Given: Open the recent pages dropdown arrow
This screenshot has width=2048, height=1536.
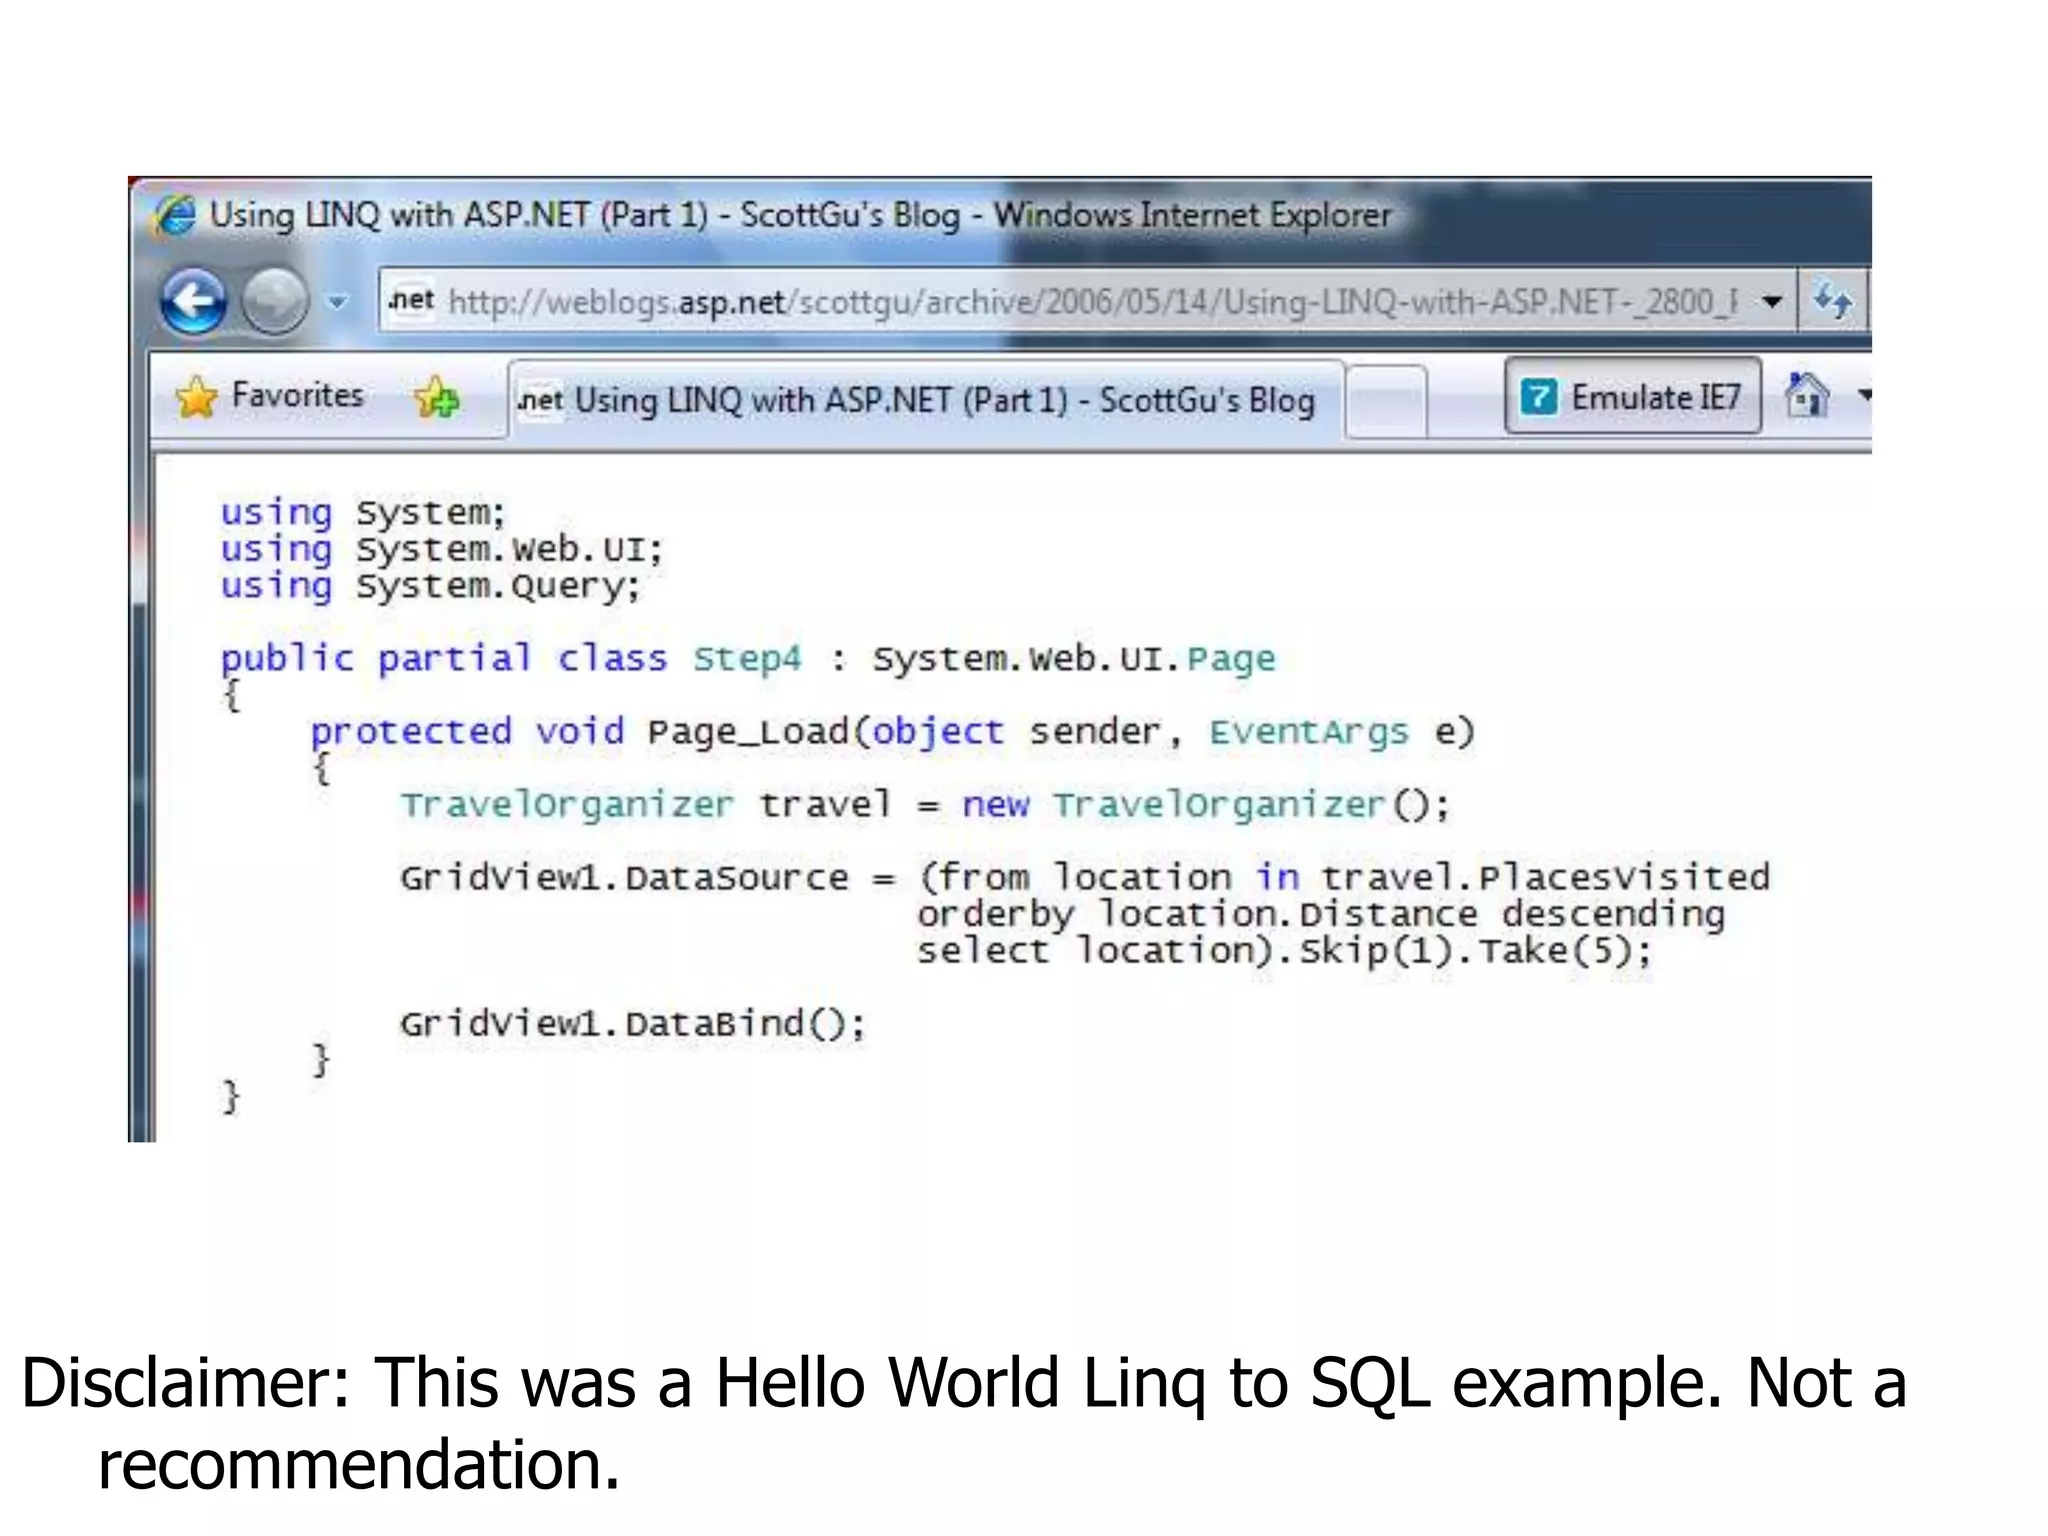Looking at the screenshot, I should point(338,301).
